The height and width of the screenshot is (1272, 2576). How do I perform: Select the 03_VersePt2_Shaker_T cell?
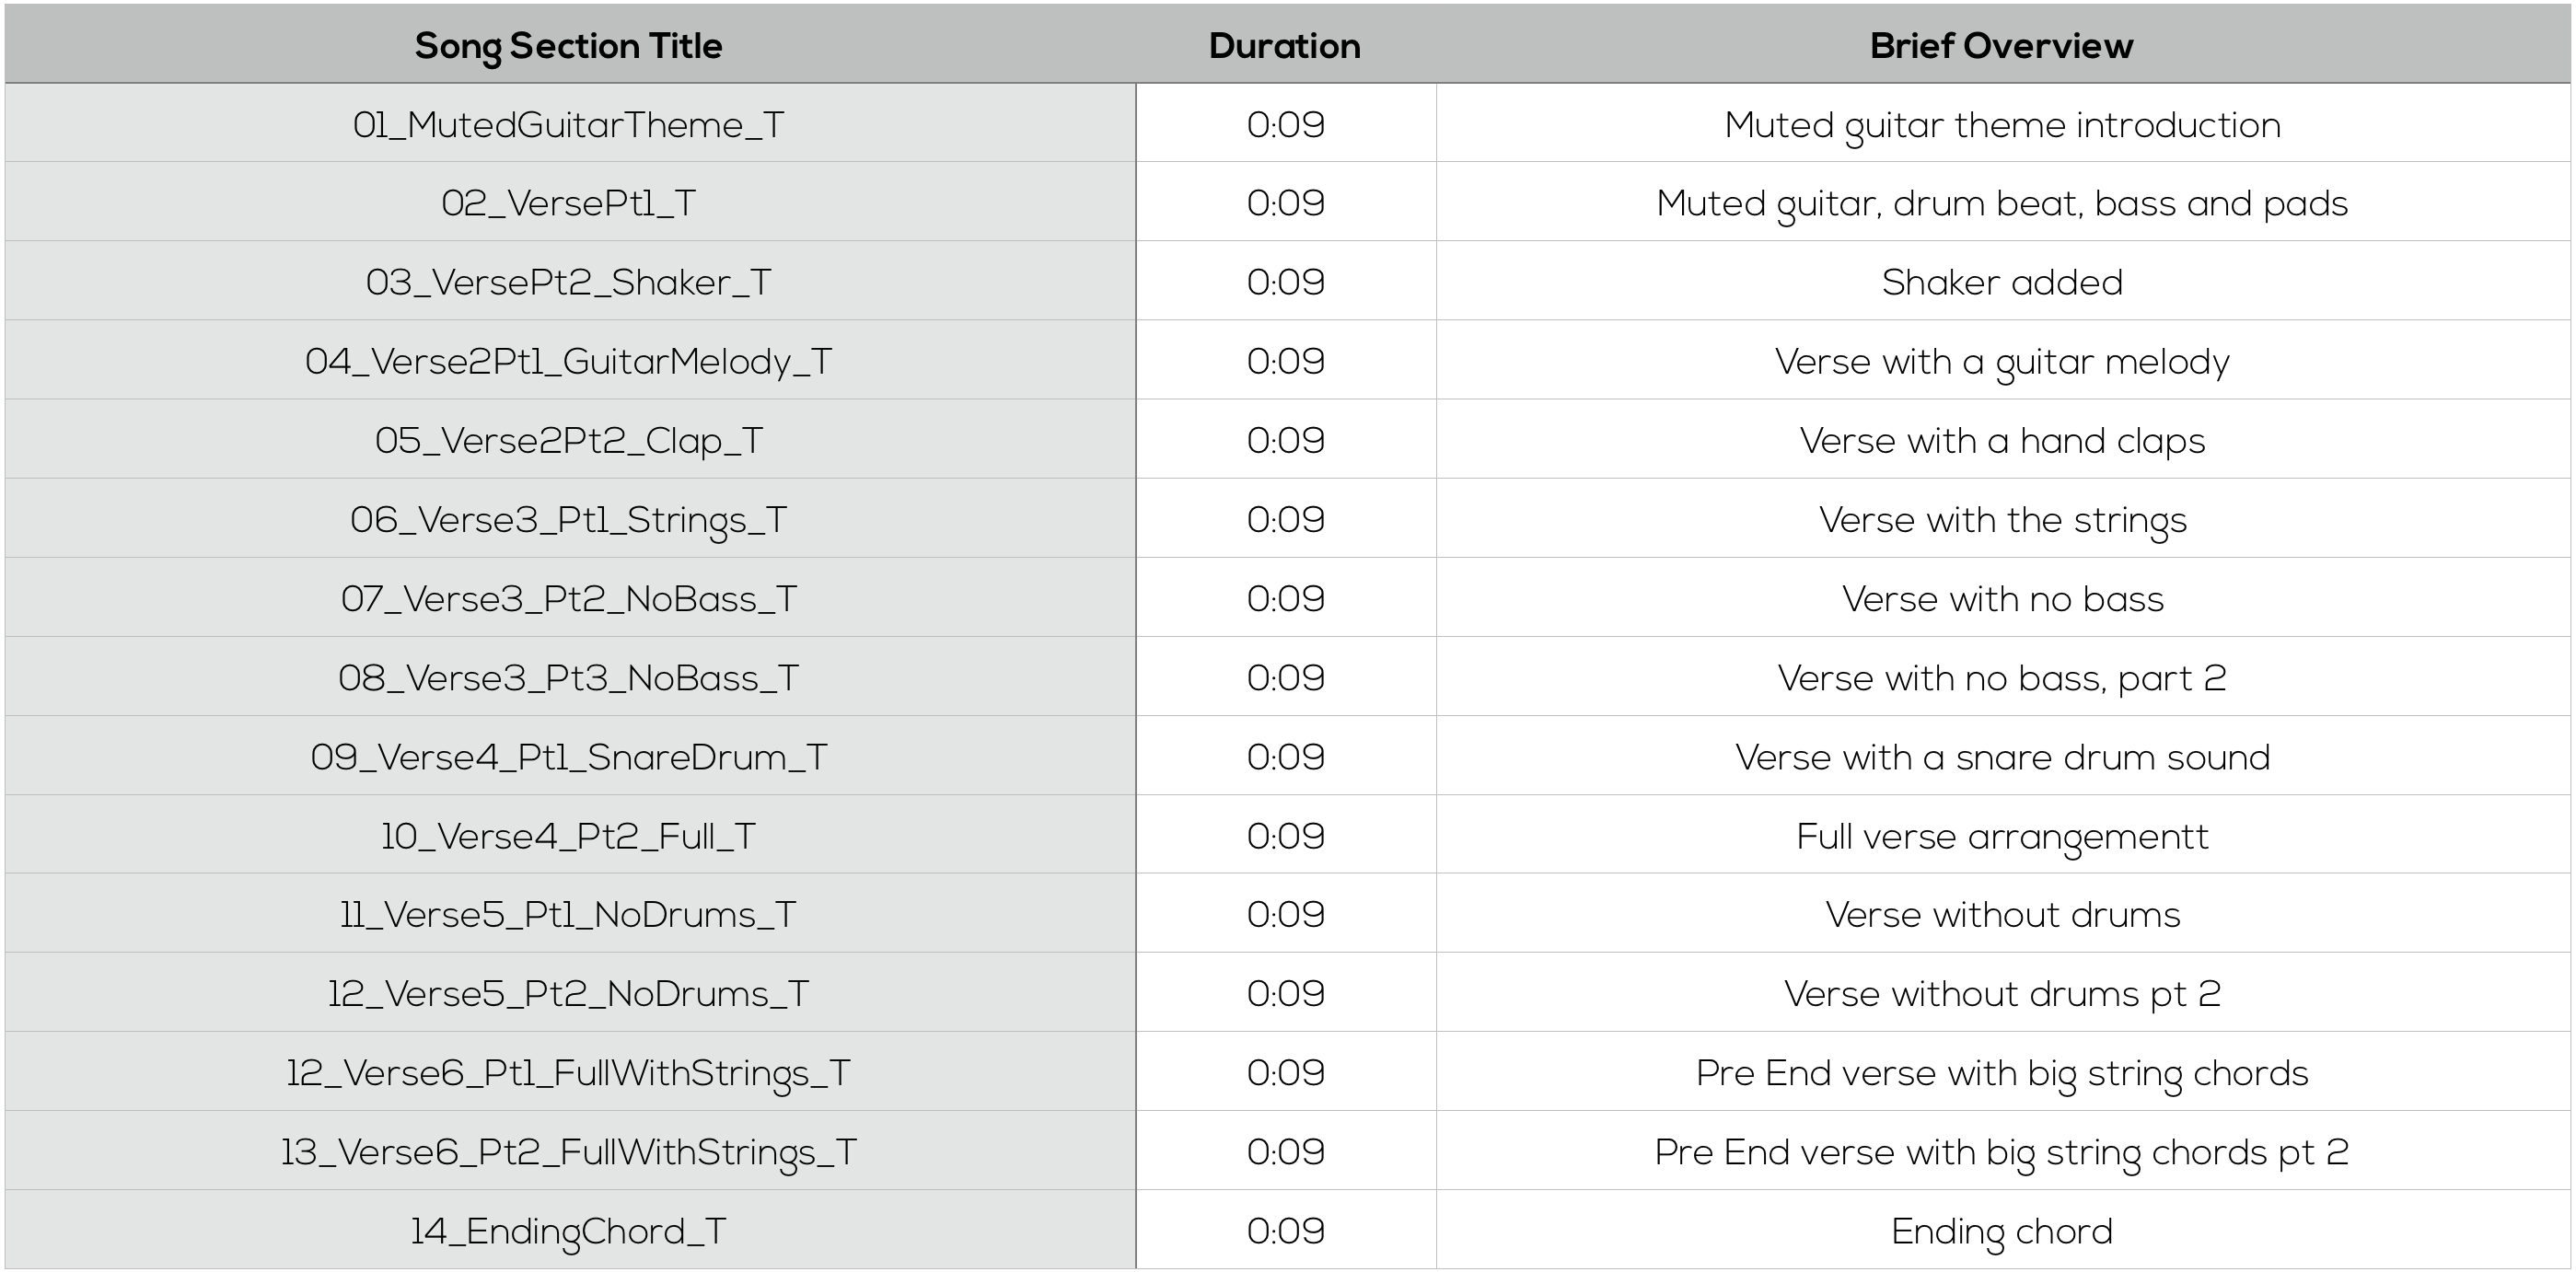click(568, 282)
